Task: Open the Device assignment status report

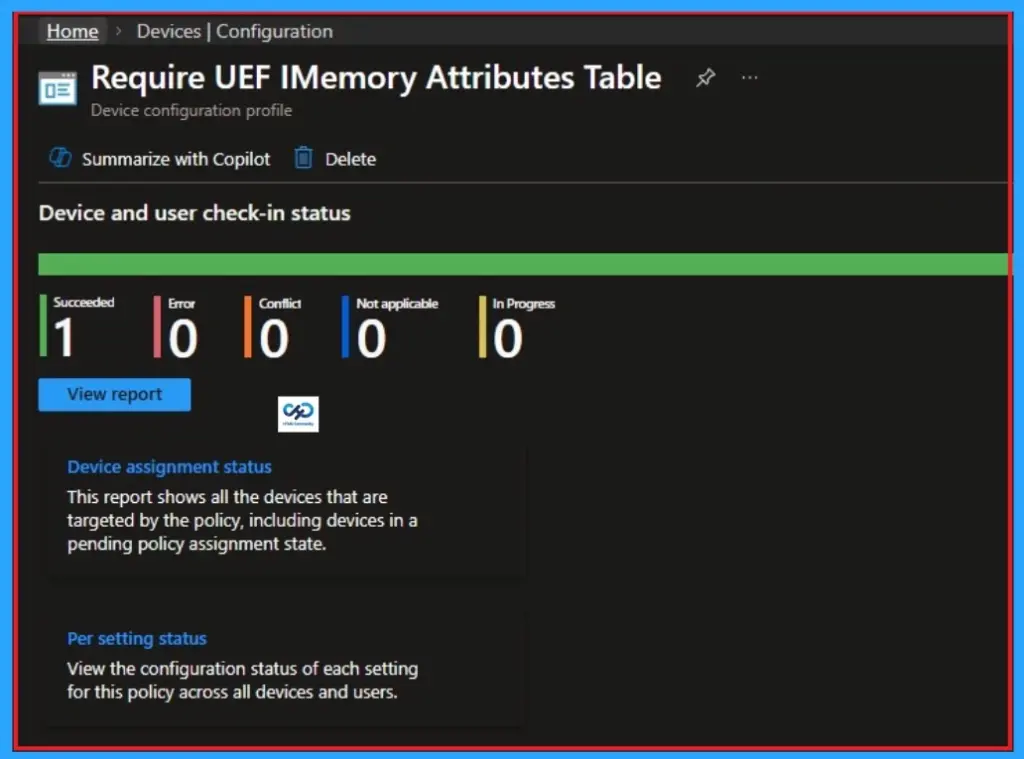Action: [169, 466]
